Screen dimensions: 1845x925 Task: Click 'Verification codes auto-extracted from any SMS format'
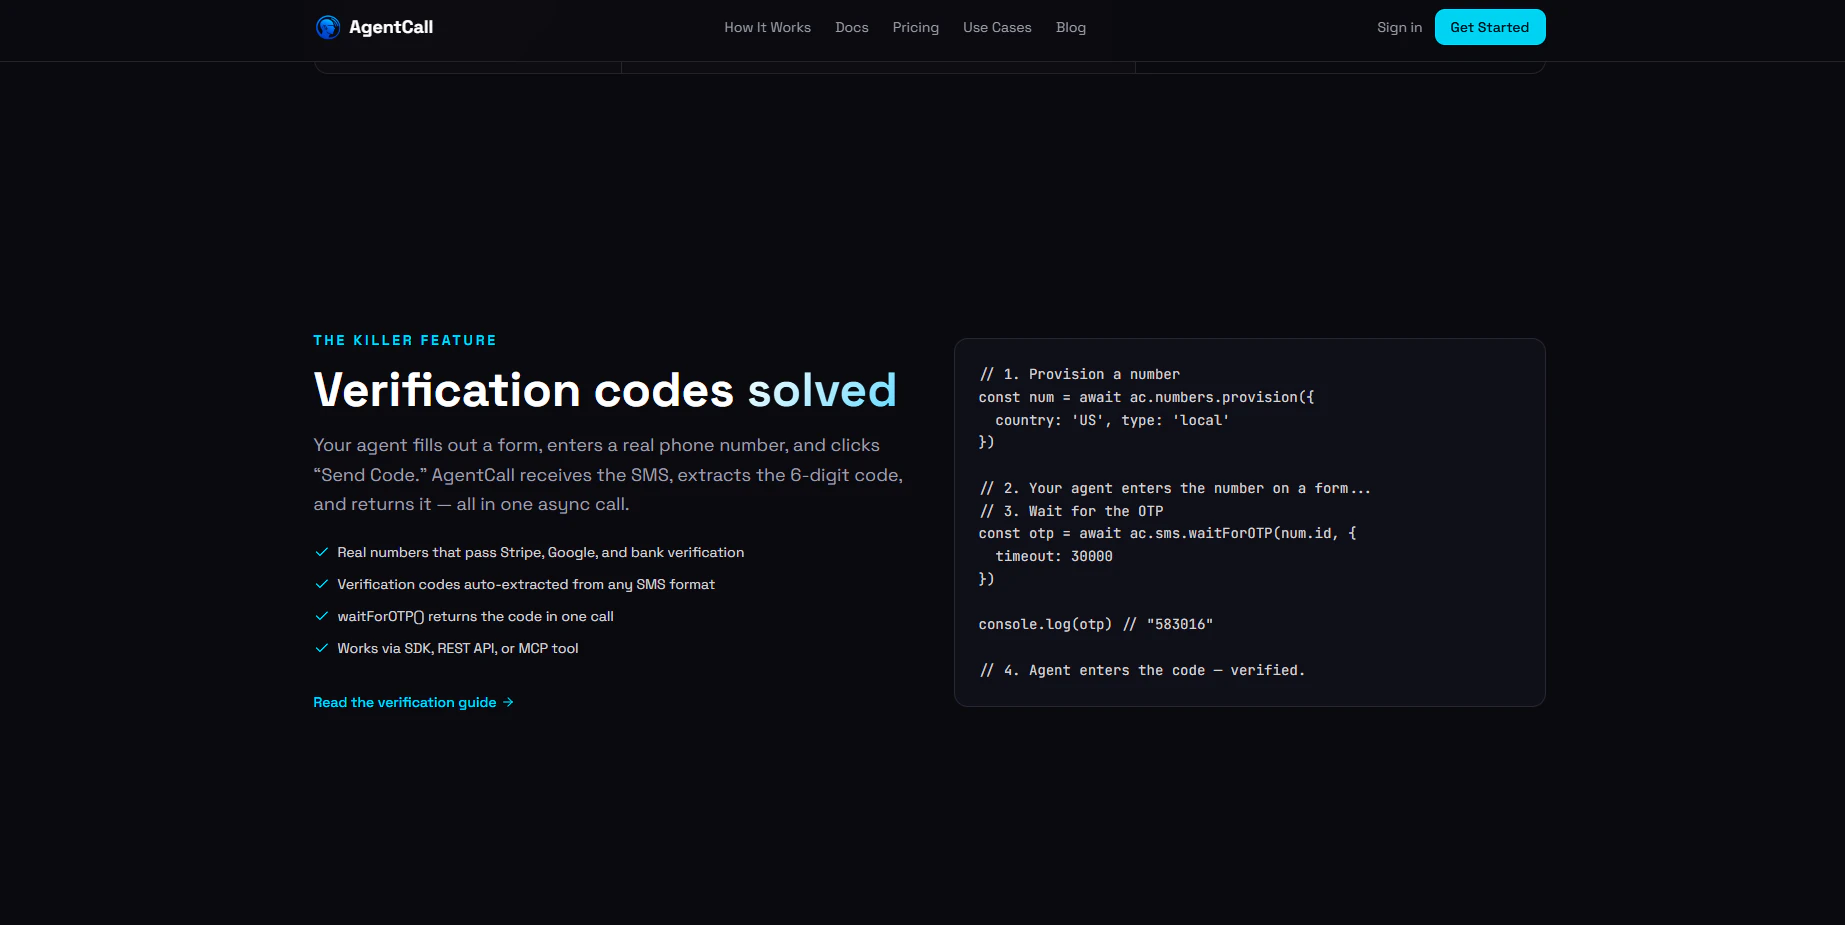(526, 584)
